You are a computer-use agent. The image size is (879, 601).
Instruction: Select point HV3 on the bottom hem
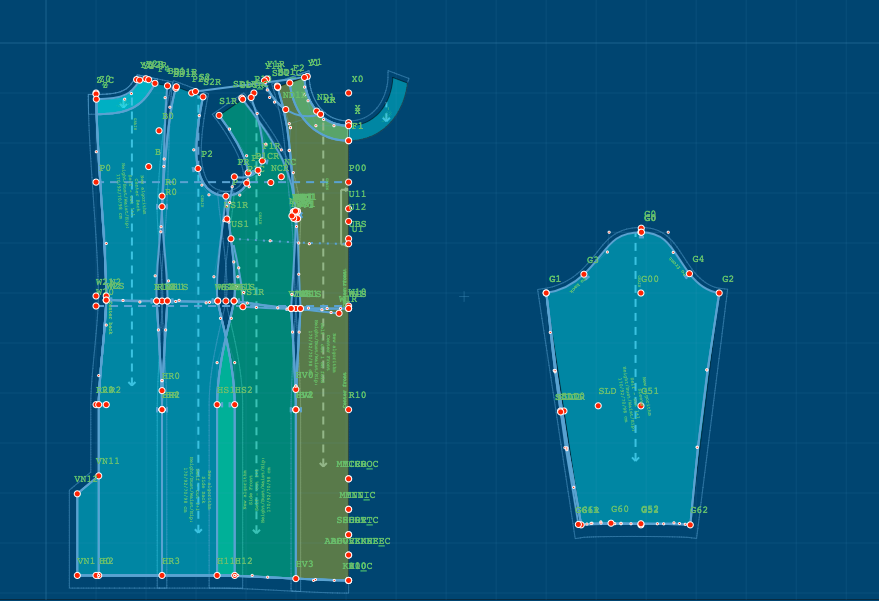pos(296,577)
